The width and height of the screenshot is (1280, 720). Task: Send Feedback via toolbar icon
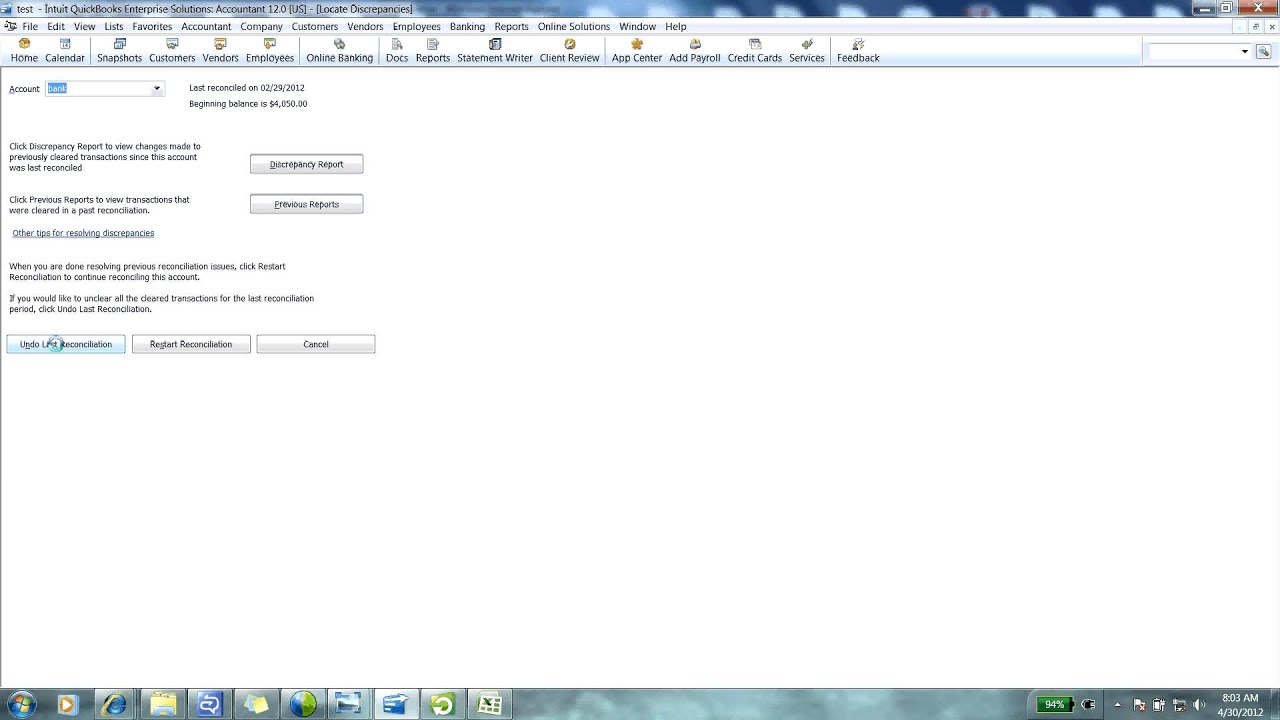click(x=858, y=51)
